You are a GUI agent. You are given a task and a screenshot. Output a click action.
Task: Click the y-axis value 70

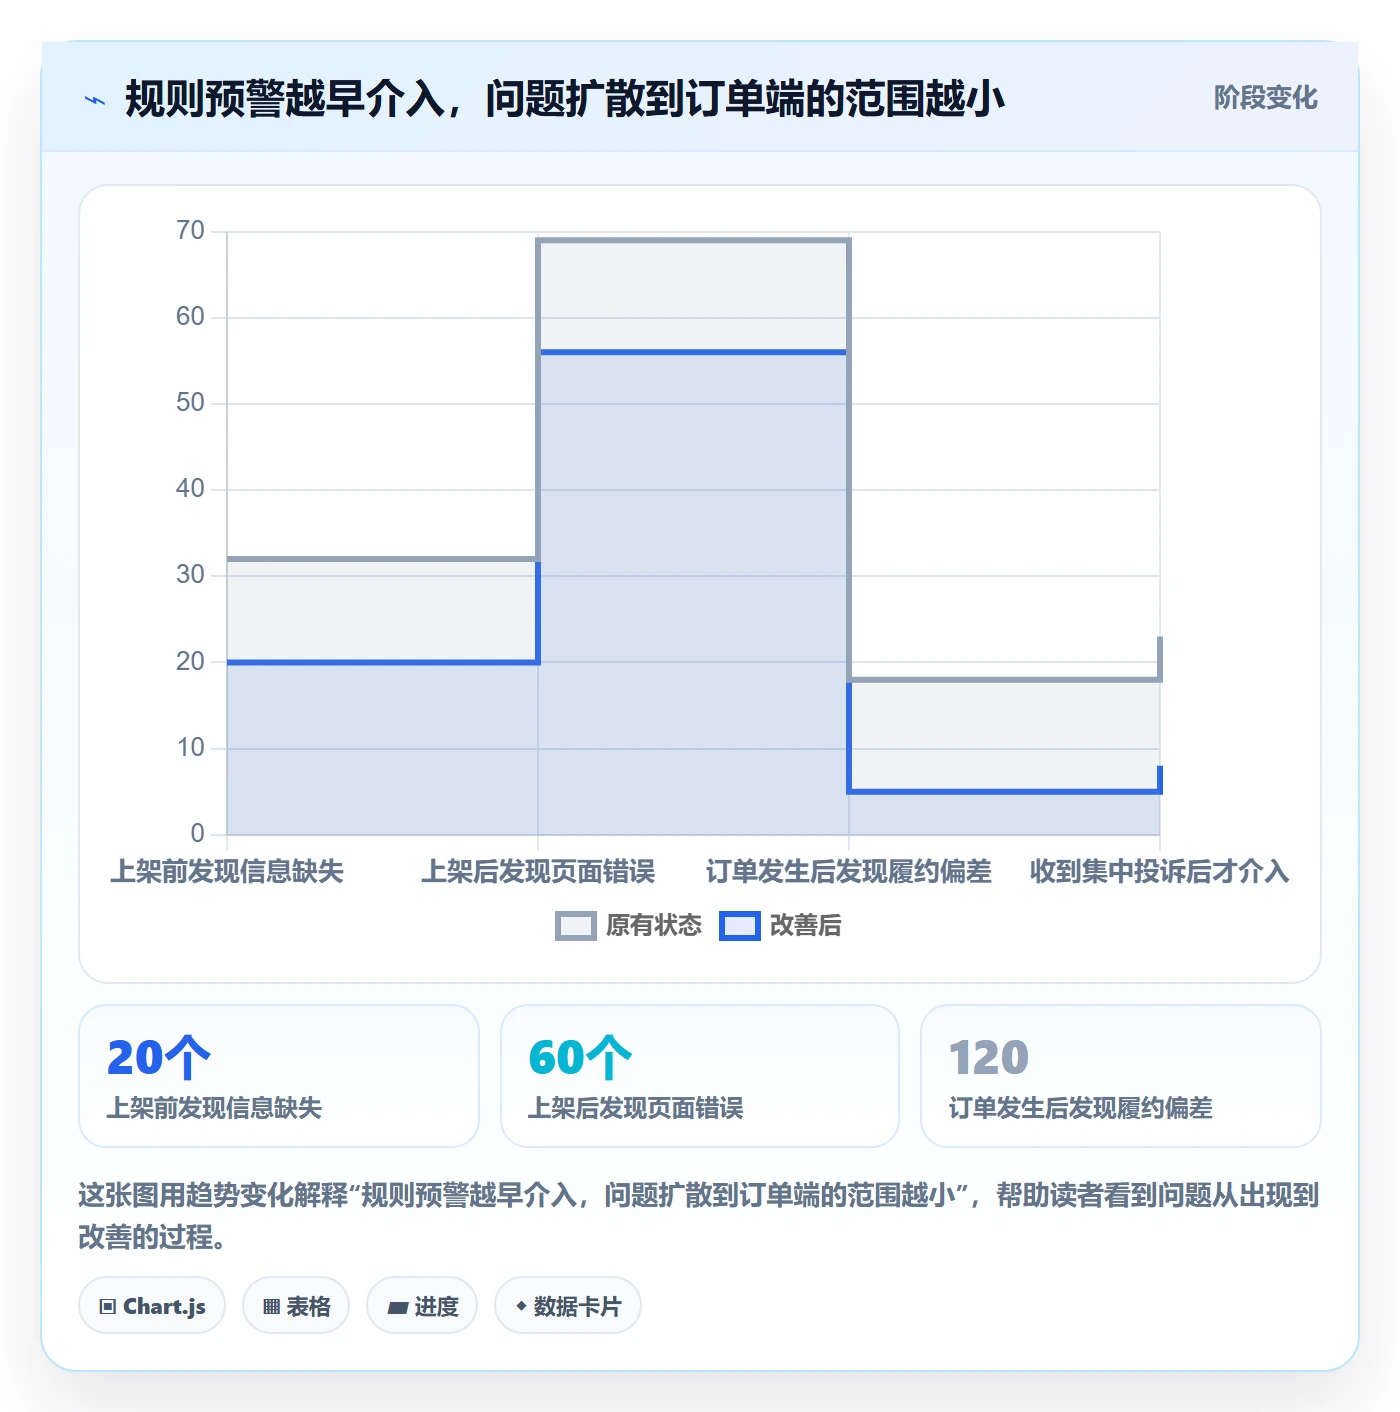click(x=190, y=231)
